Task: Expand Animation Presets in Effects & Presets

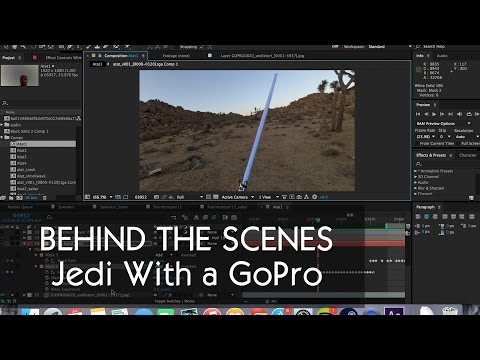Action: 416,171
